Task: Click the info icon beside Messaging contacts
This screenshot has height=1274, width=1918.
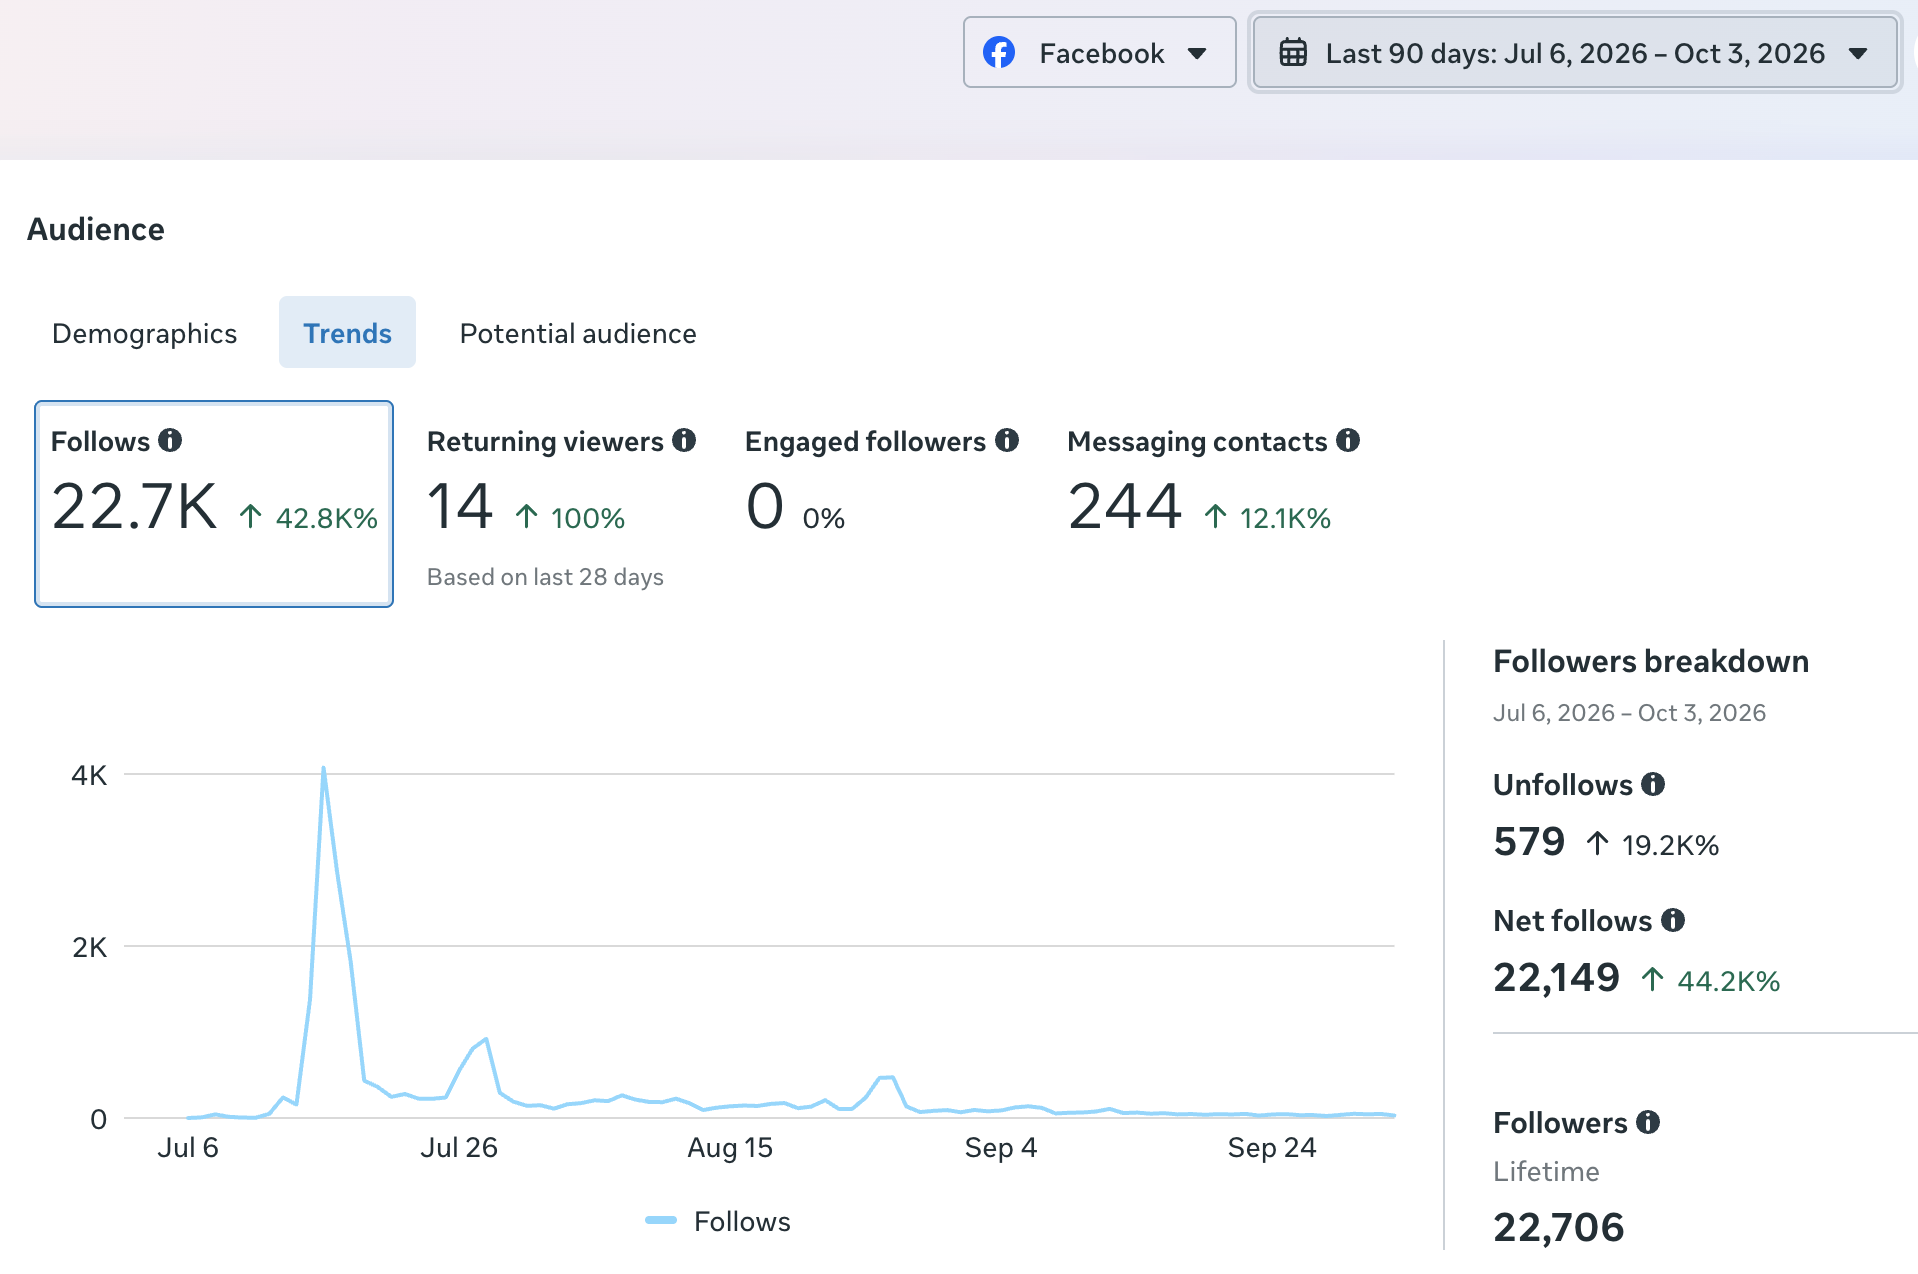Action: point(1348,440)
